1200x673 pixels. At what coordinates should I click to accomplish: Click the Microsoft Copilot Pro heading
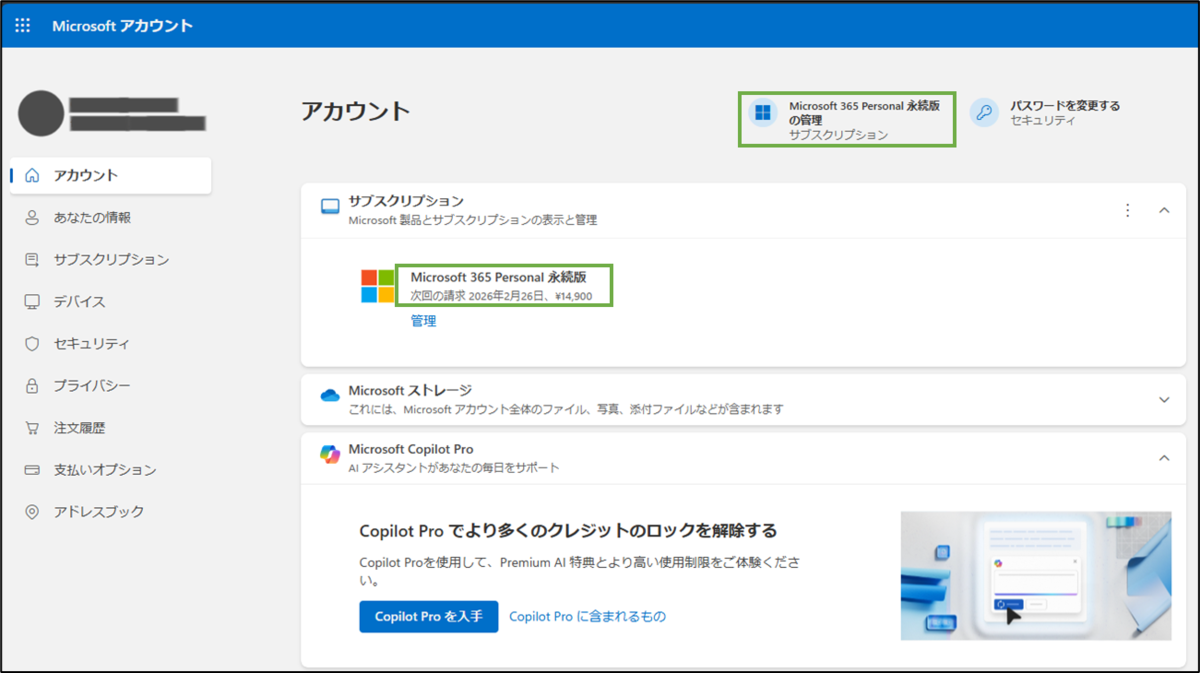411,449
